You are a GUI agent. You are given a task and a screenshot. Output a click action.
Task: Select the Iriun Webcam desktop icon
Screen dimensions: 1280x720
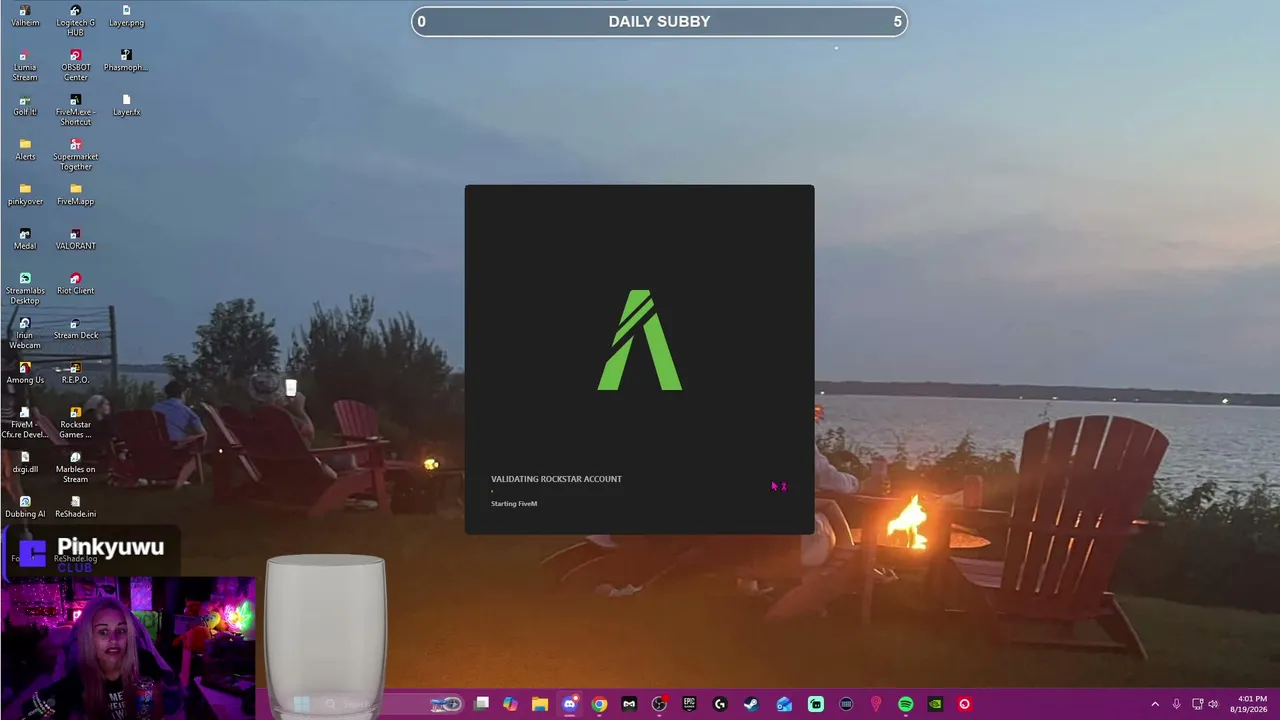pyautogui.click(x=25, y=333)
